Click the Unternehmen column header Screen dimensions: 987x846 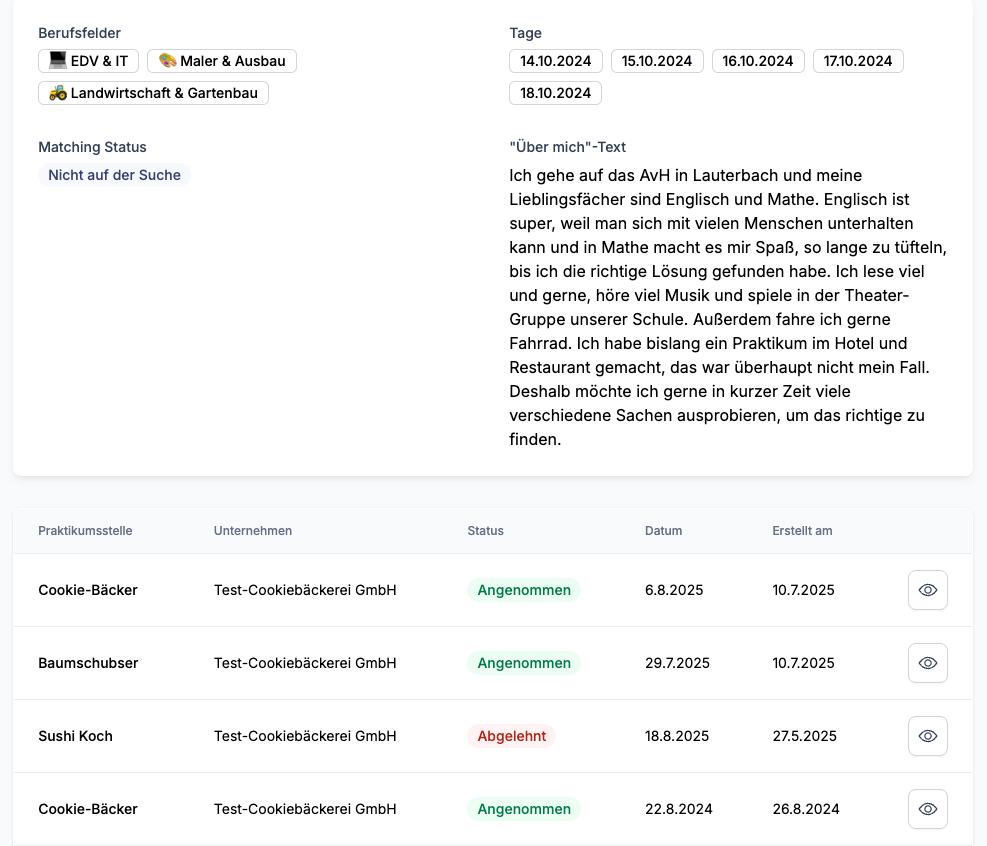[253, 531]
